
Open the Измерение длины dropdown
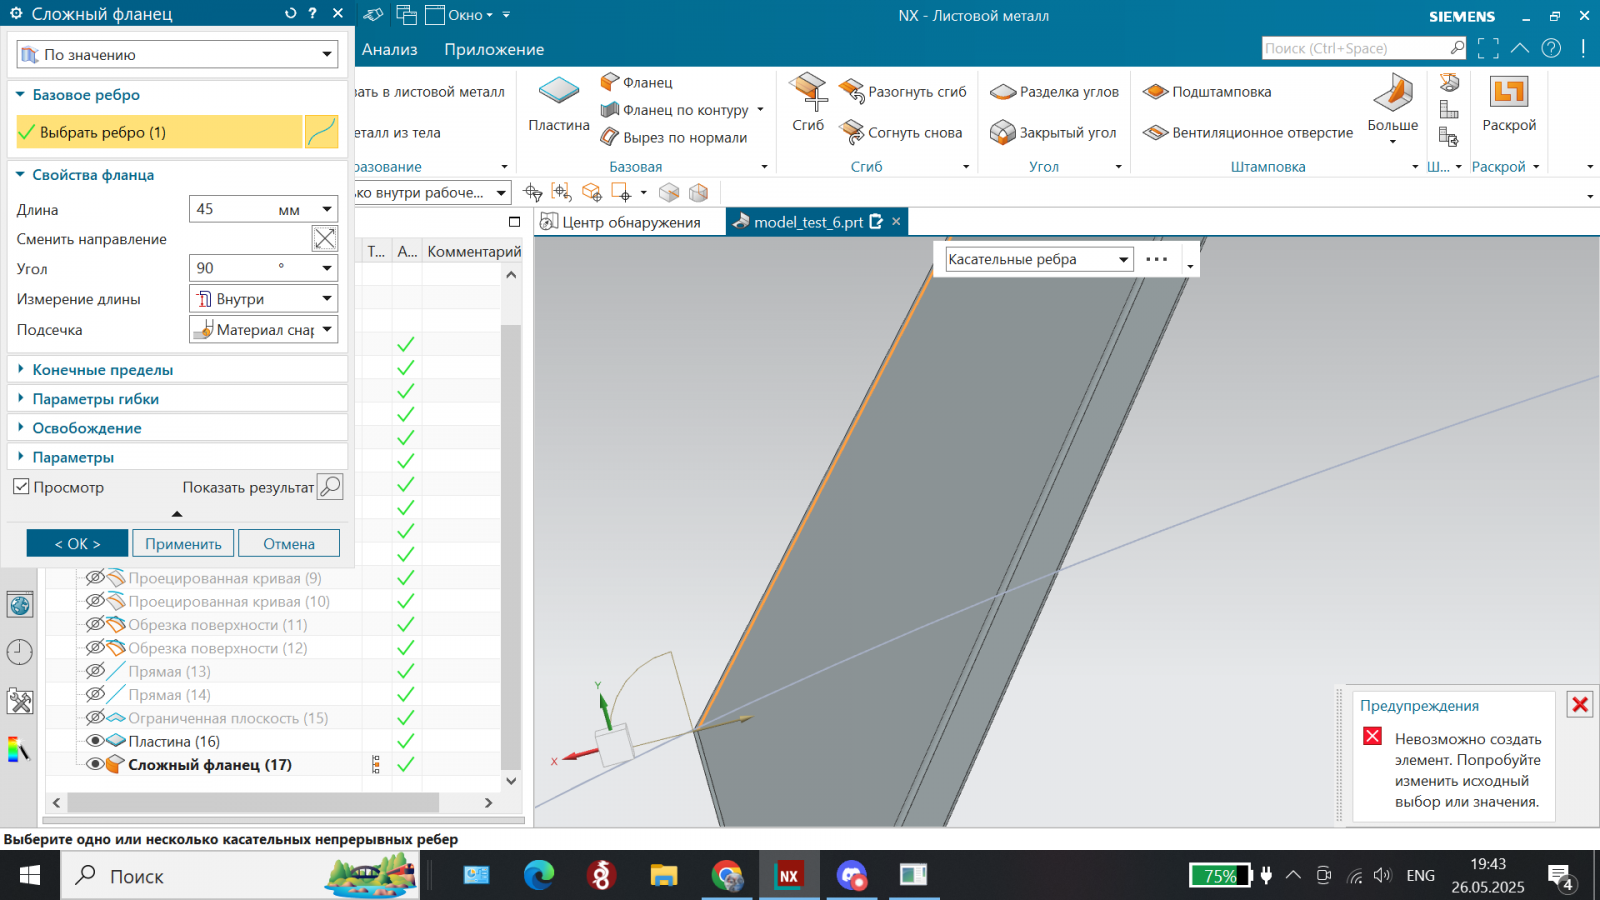pyautogui.click(x=263, y=299)
